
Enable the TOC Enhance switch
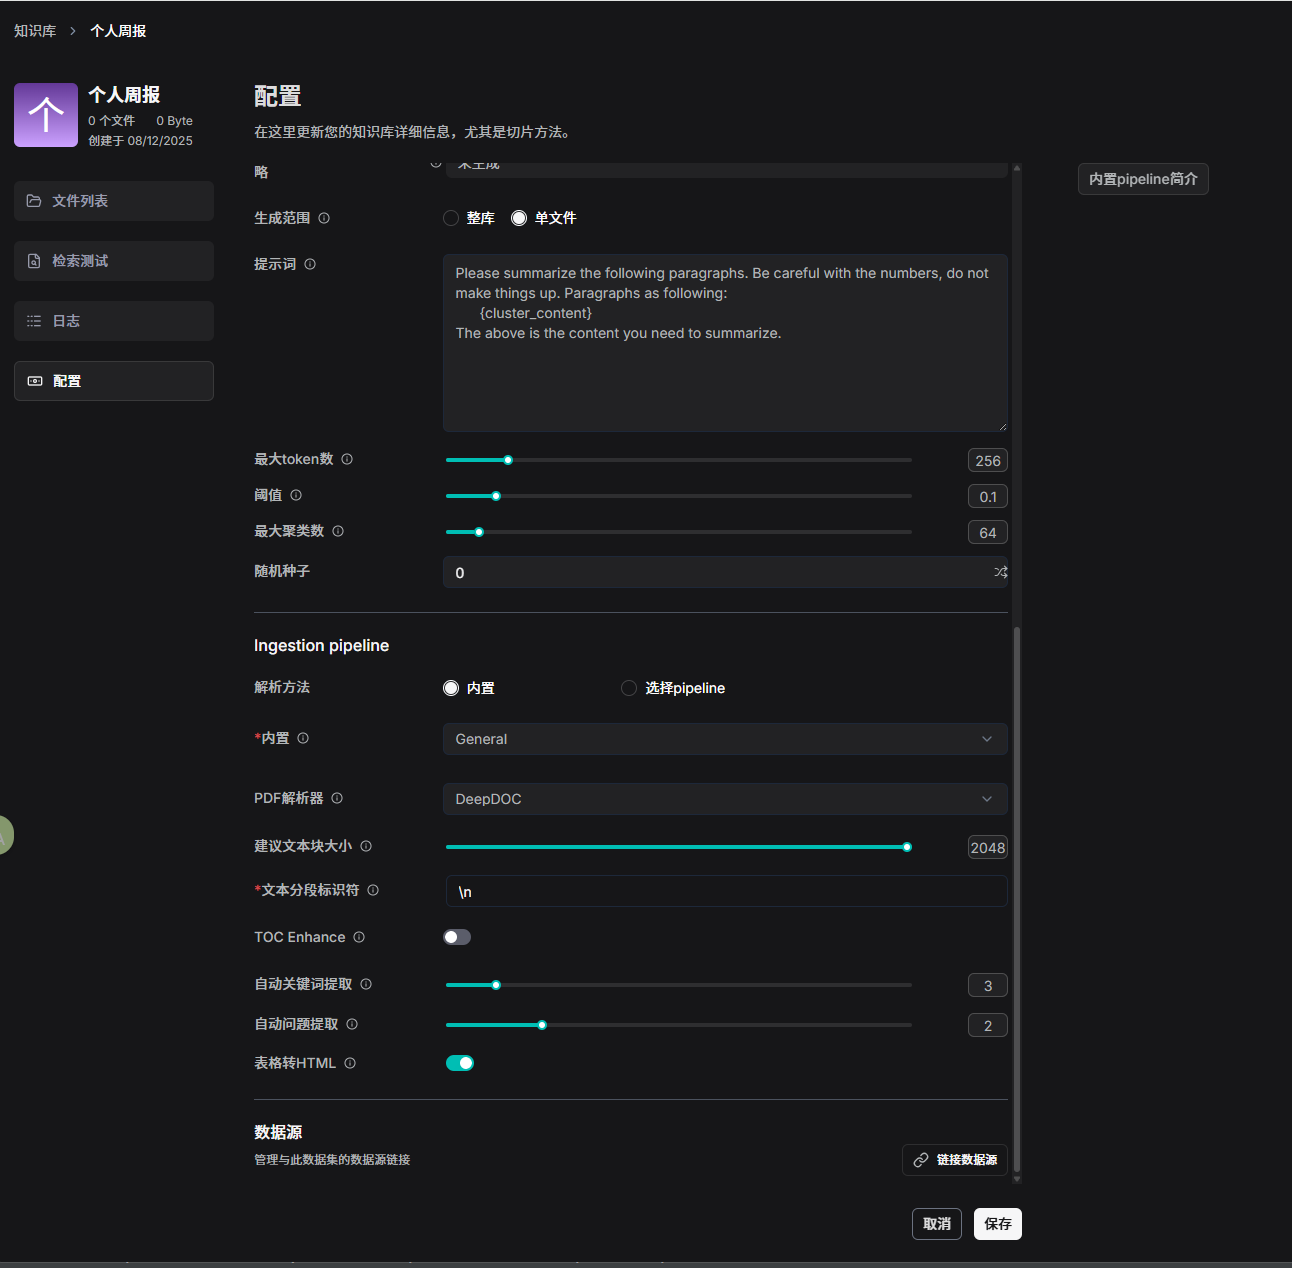click(457, 937)
